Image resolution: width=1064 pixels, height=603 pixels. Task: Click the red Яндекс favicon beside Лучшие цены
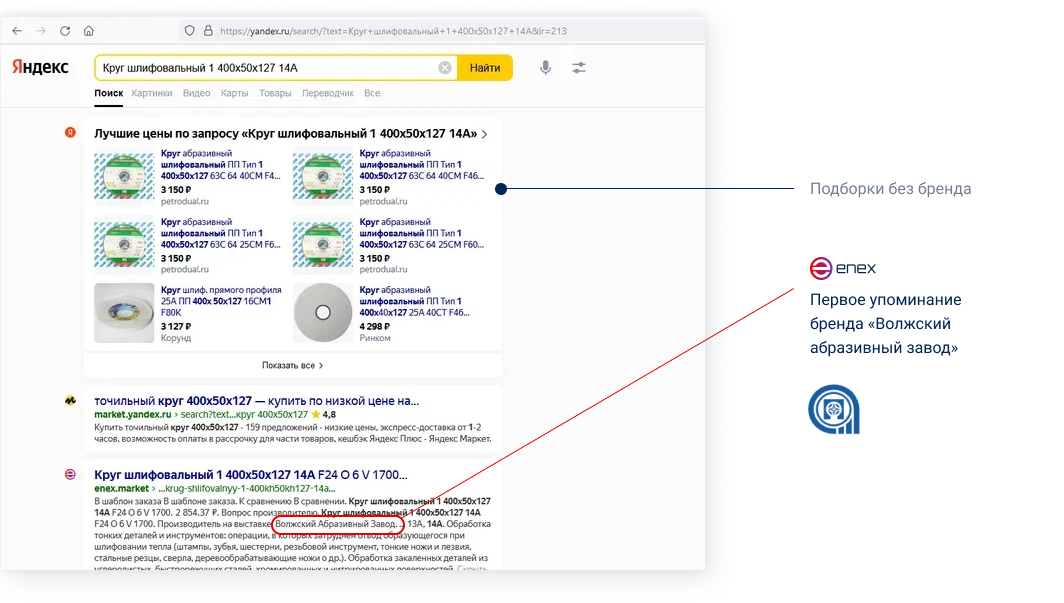coord(71,132)
